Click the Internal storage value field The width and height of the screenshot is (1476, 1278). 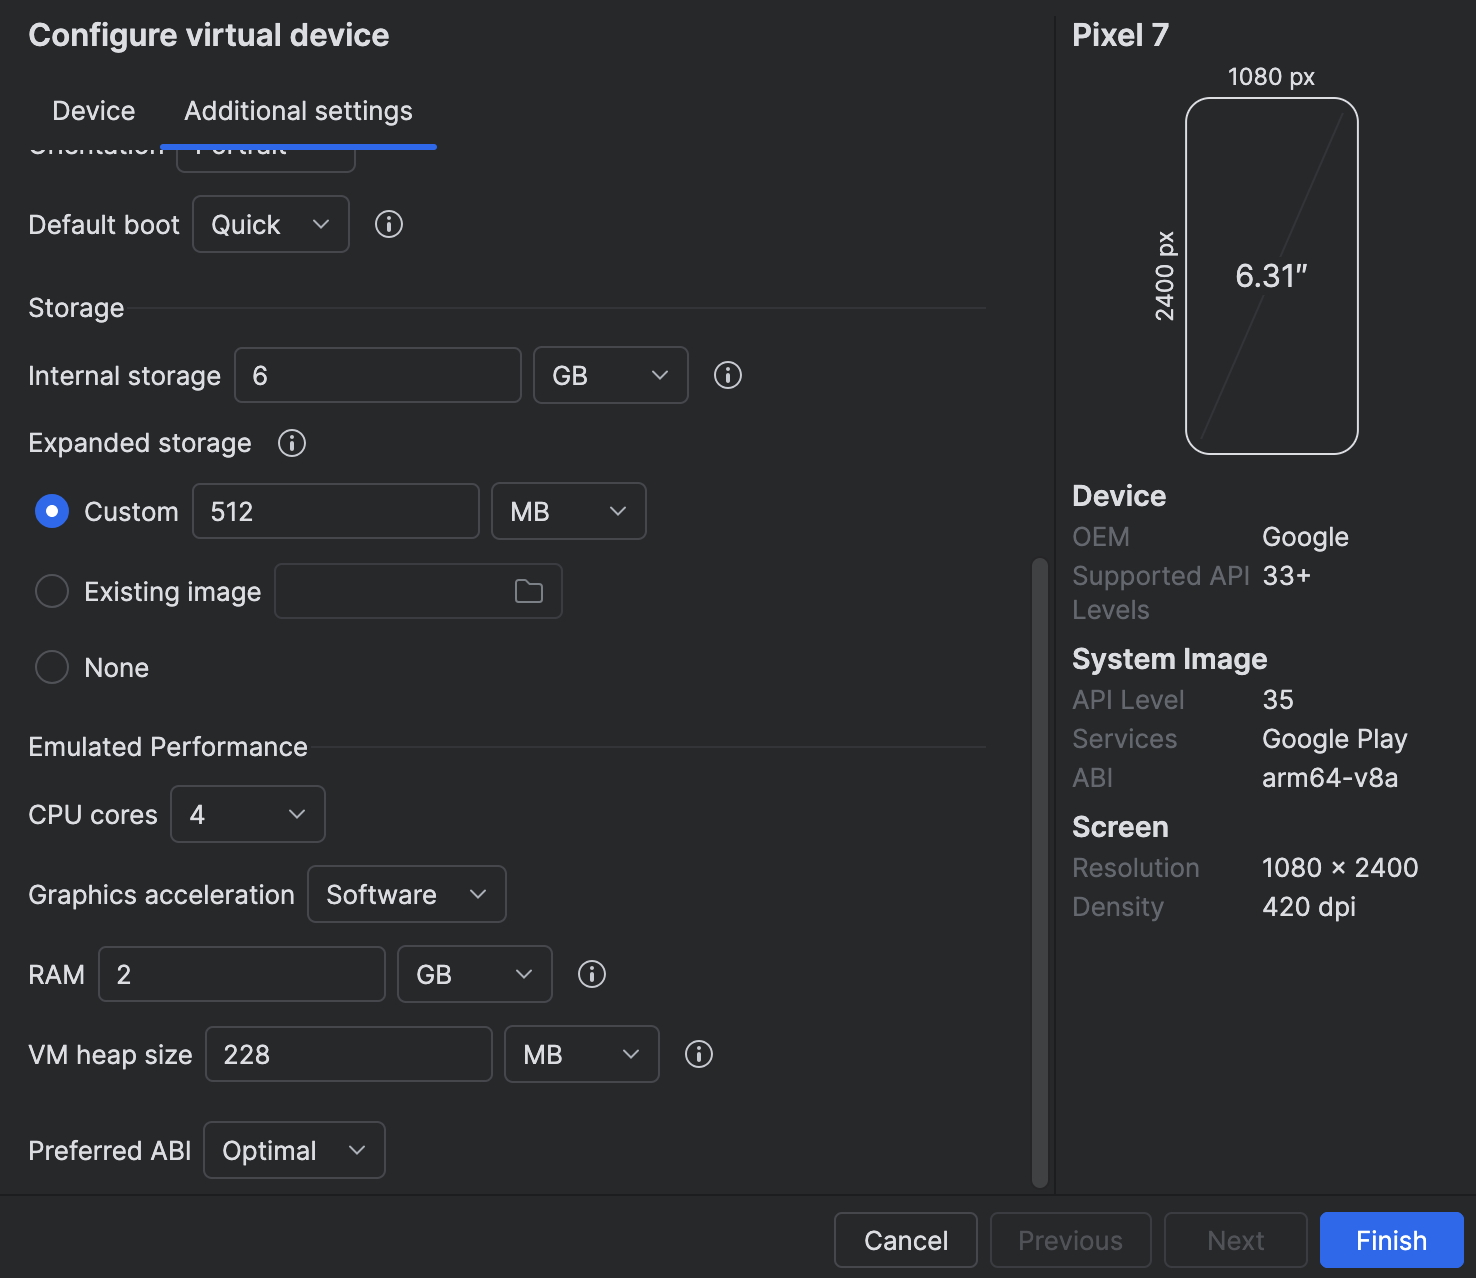pos(378,375)
